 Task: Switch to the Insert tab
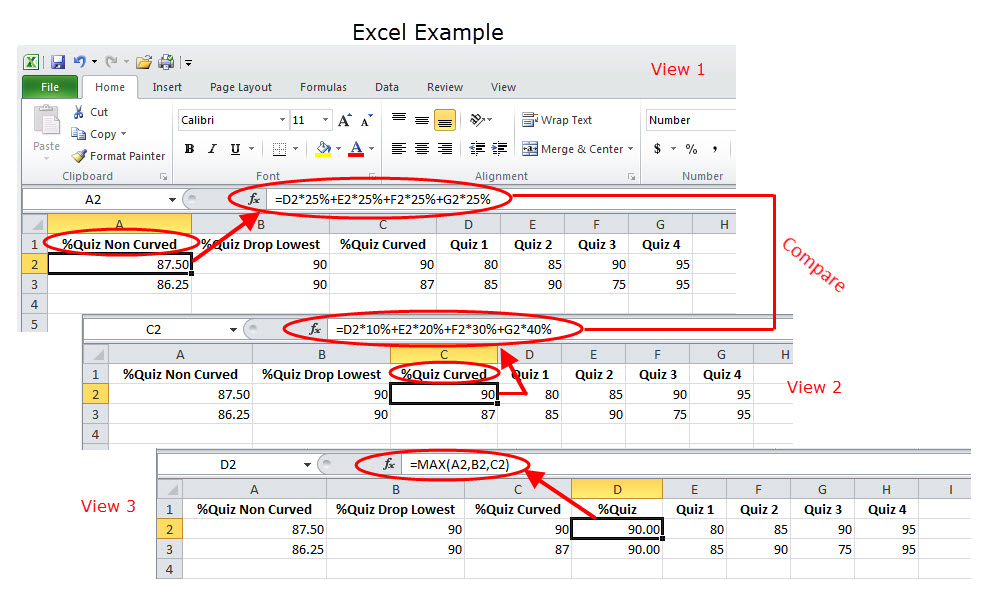[167, 87]
